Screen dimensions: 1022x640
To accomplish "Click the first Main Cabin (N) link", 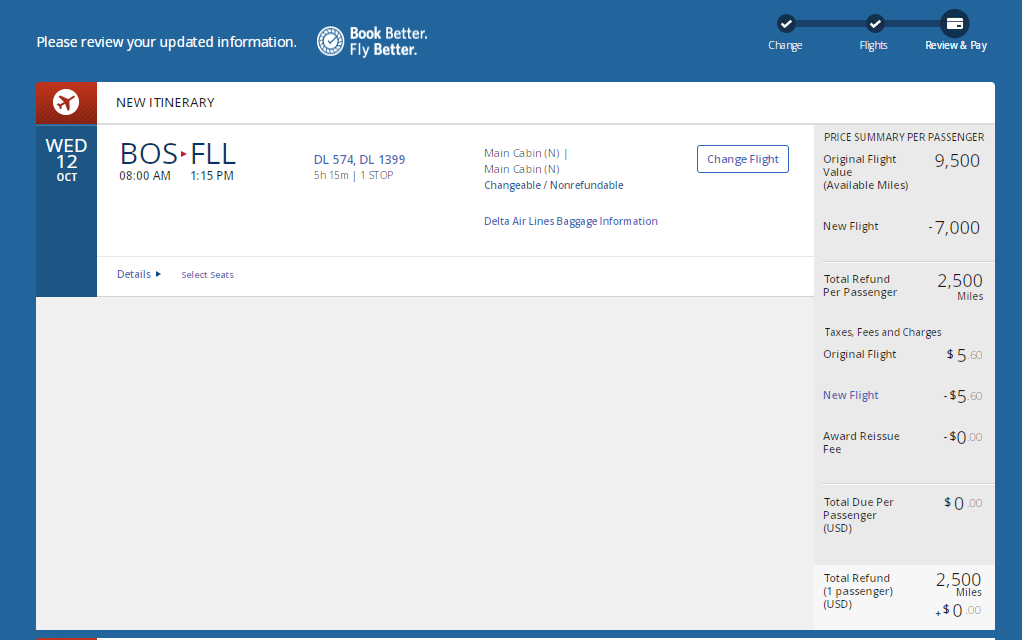I will (x=522, y=153).
